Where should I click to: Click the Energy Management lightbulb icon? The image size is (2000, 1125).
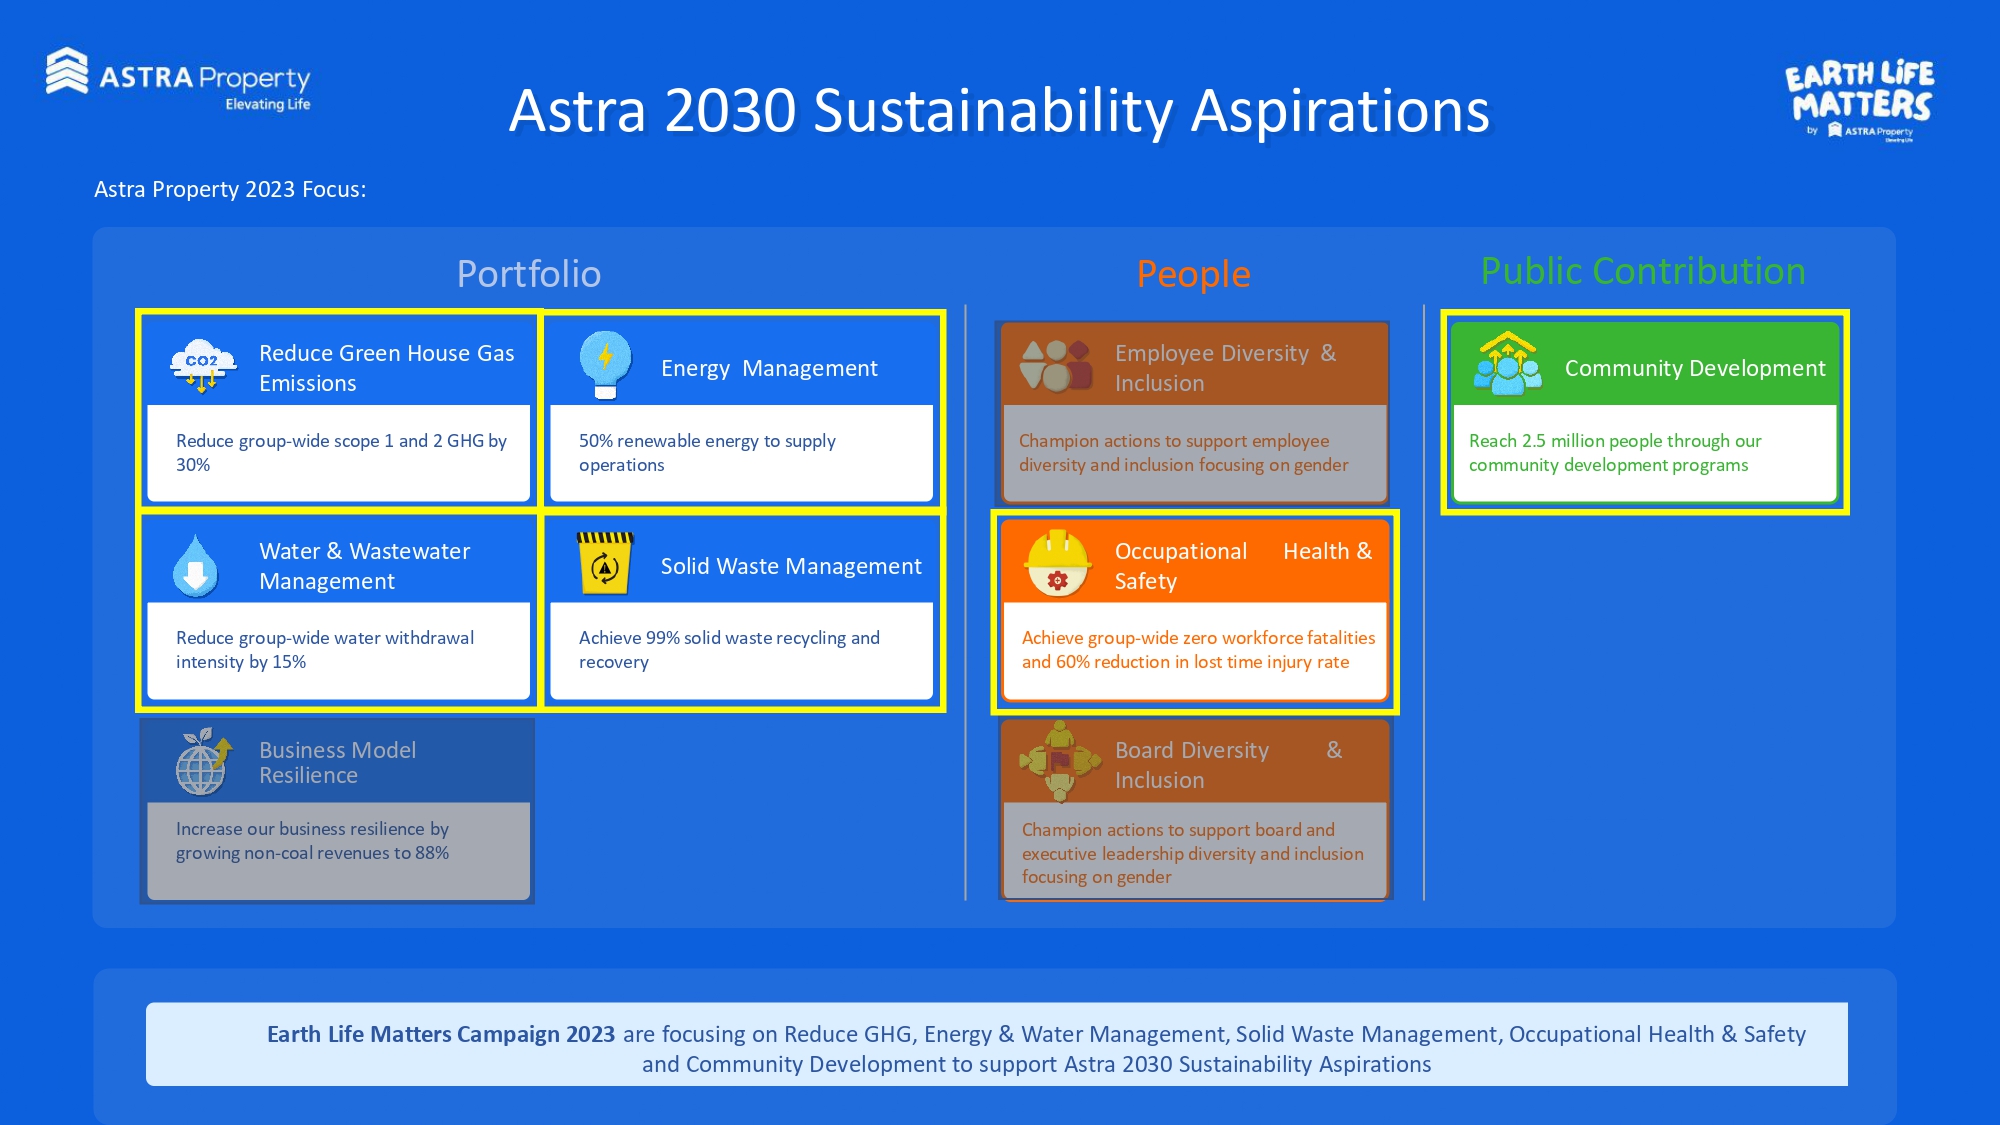pyautogui.click(x=605, y=364)
